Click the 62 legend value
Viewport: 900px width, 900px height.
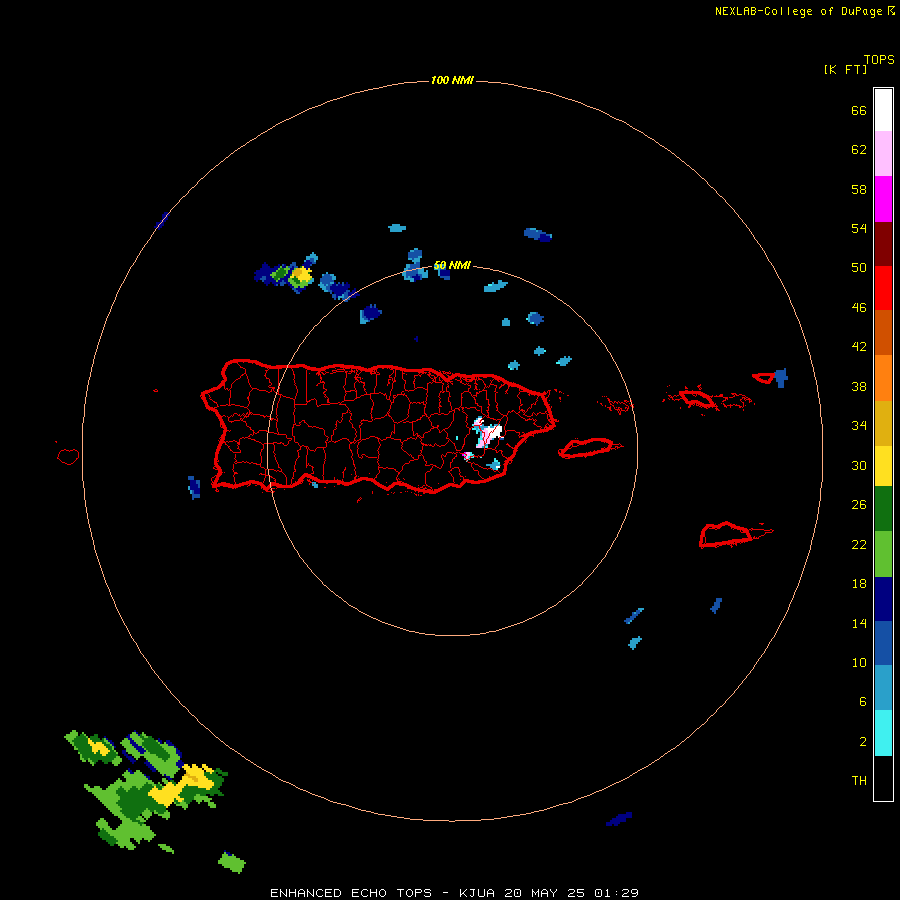coord(859,150)
